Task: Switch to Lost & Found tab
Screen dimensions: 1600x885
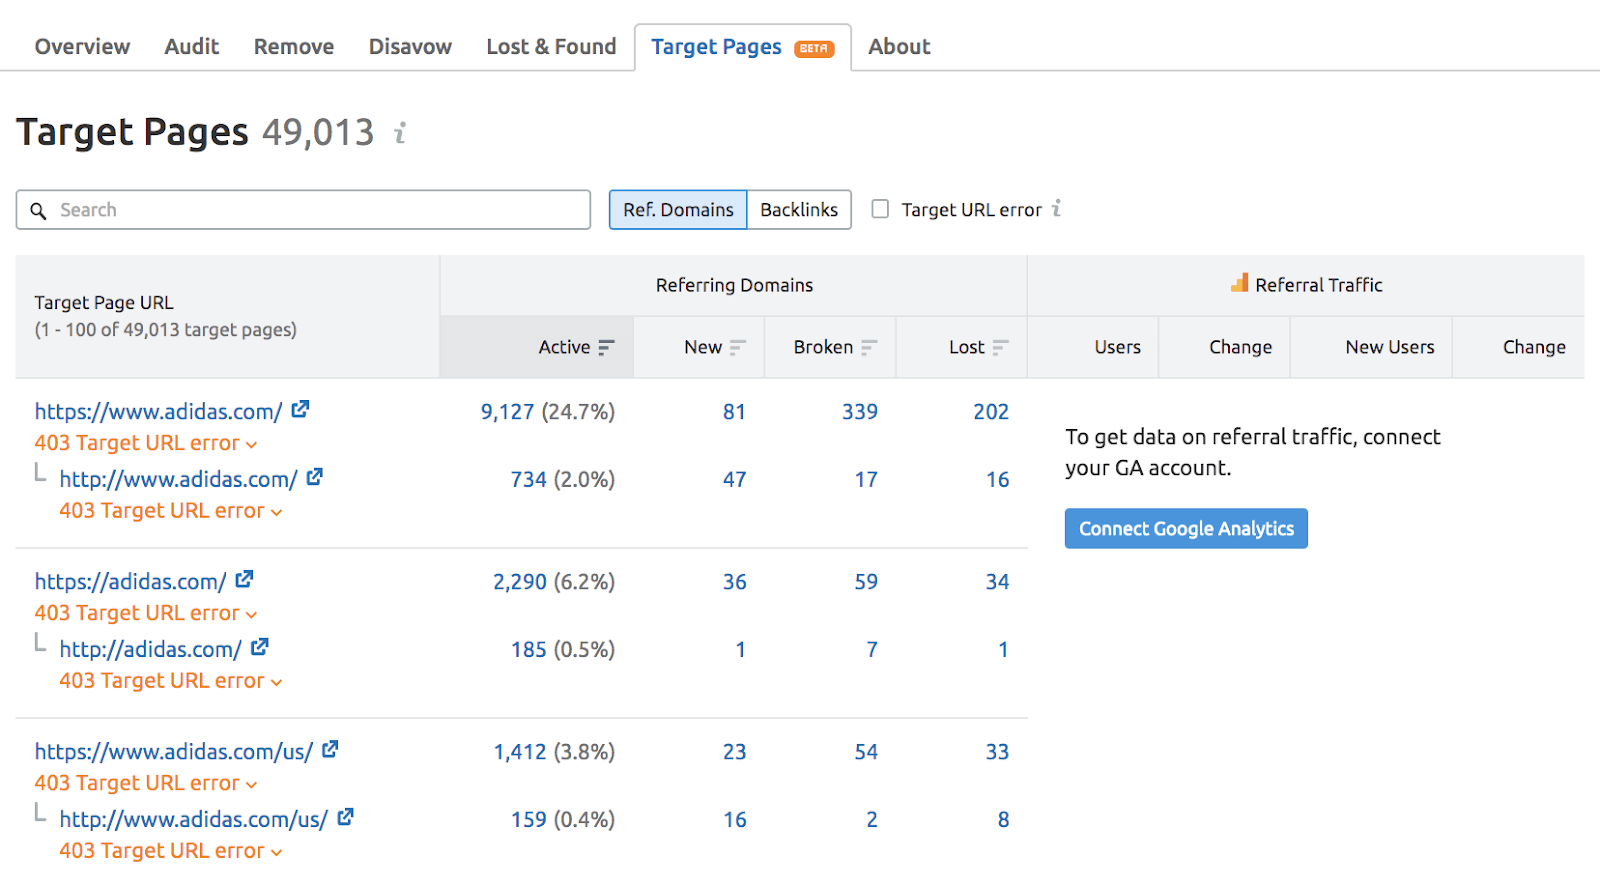Action: pyautogui.click(x=551, y=47)
